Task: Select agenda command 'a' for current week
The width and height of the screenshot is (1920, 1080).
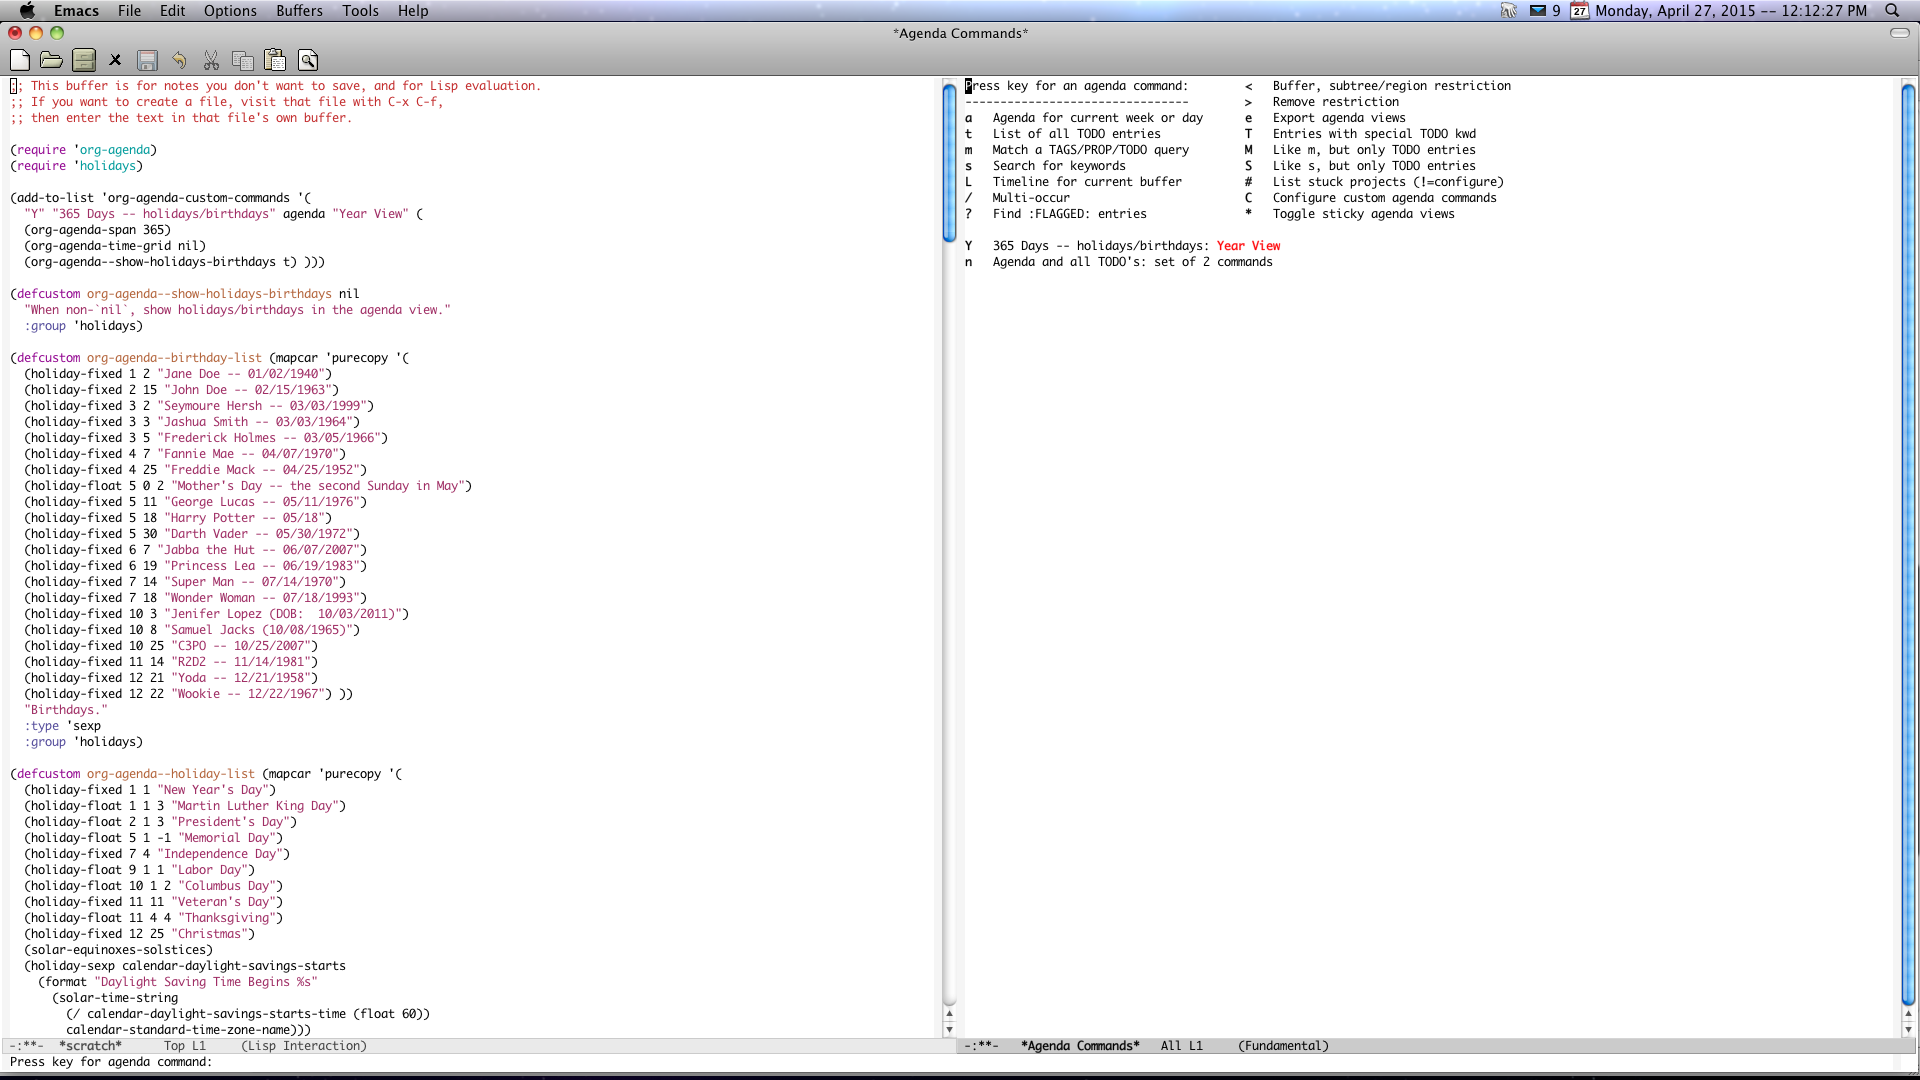Action: pyautogui.click(x=968, y=117)
